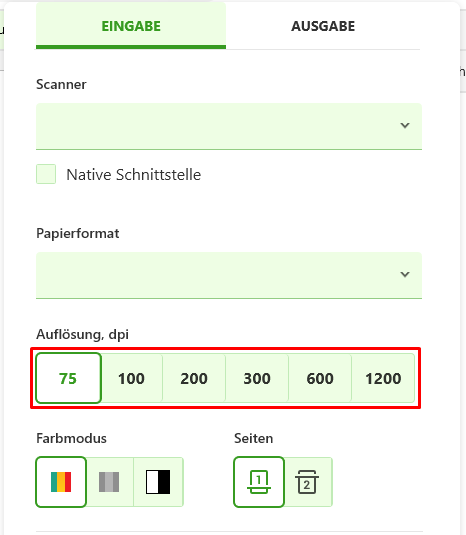
Task: Set resolution to 200 dpi
Action: (x=194, y=378)
